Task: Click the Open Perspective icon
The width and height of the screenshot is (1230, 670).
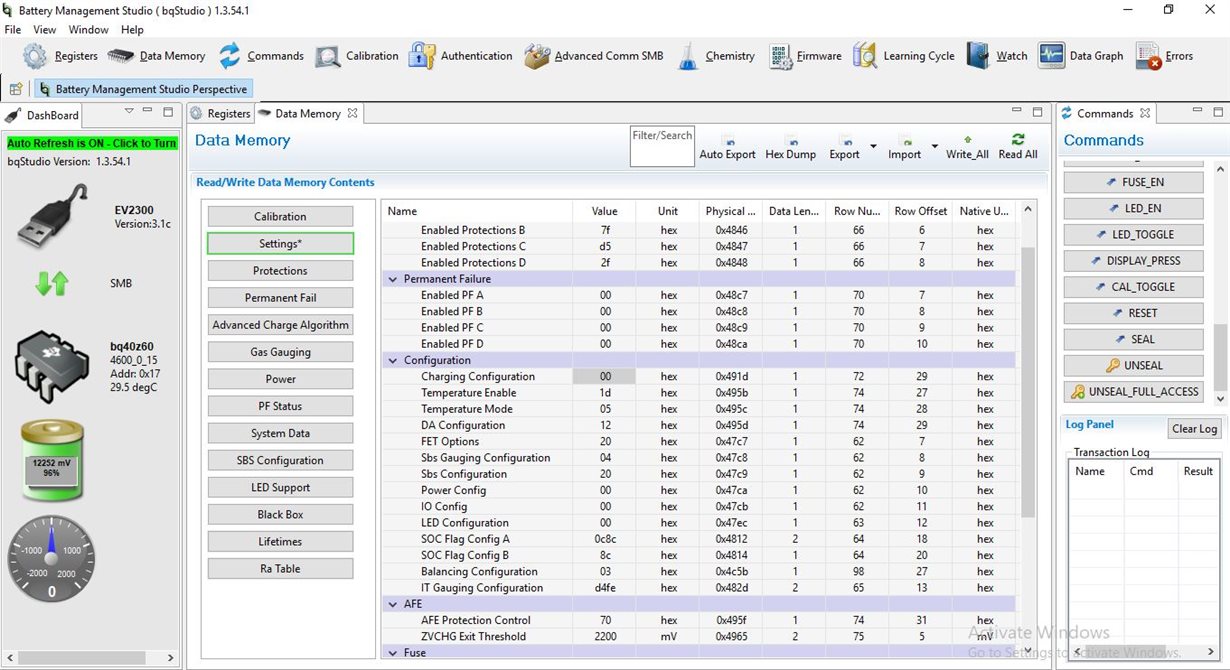Action: point(16,89)
